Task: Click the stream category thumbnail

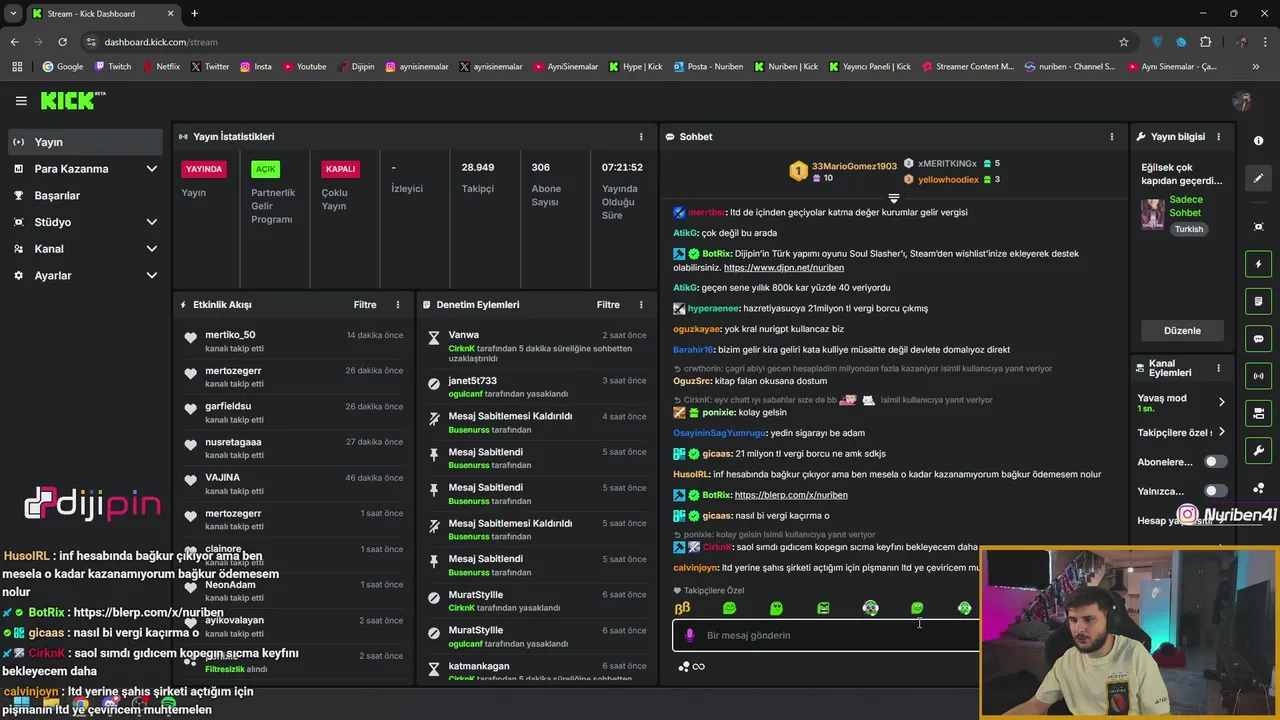Action: point(1153,214)
